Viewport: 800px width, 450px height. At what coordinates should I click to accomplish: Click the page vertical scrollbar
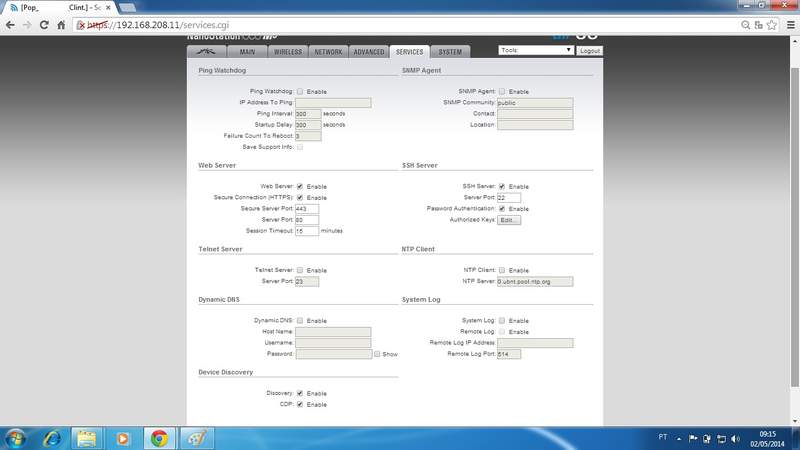pos(794,227)
